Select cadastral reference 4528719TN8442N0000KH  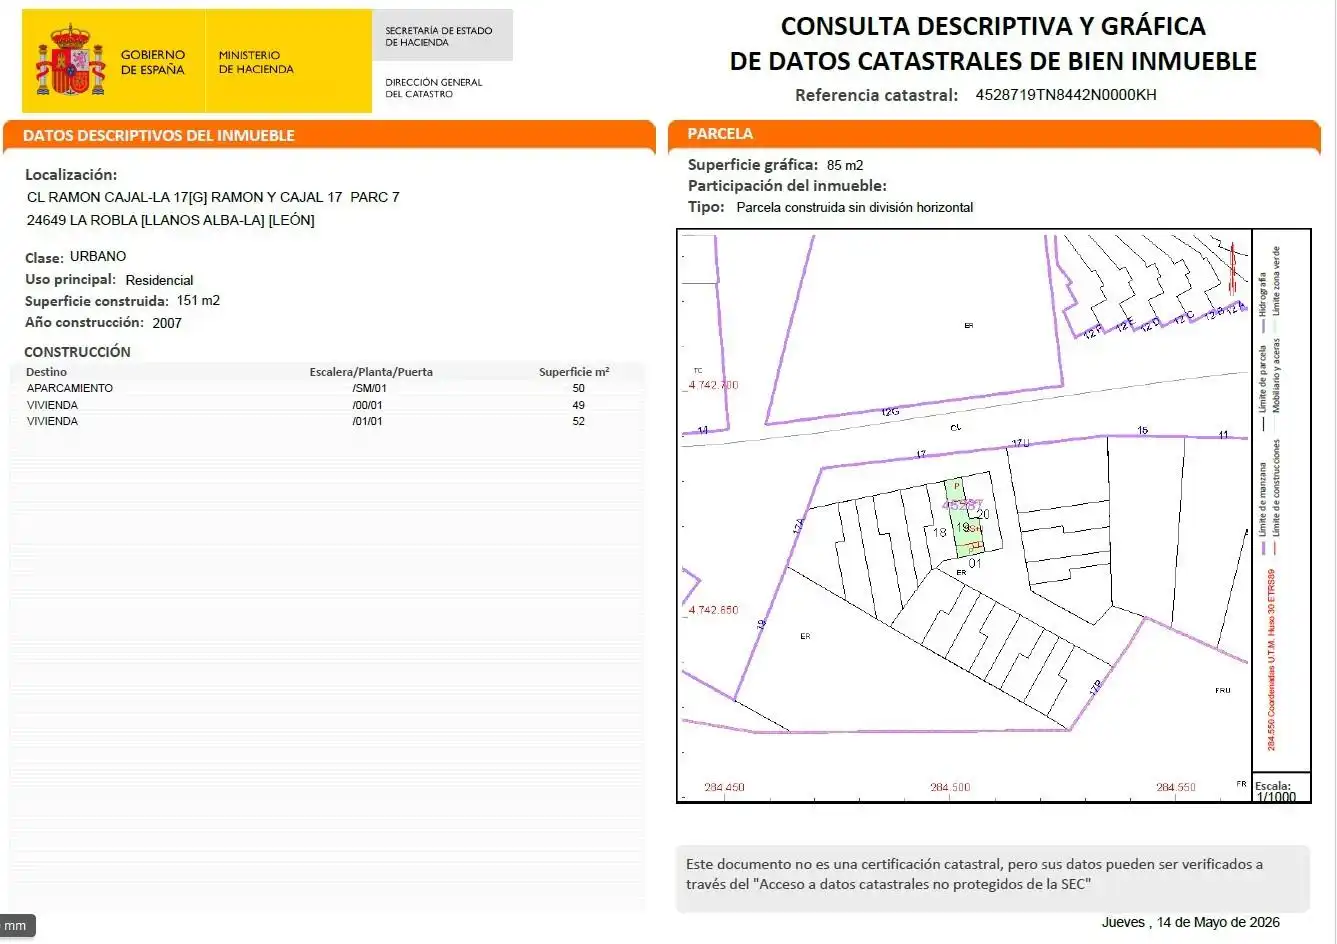pyautogui.click(x=1066, y=95)
